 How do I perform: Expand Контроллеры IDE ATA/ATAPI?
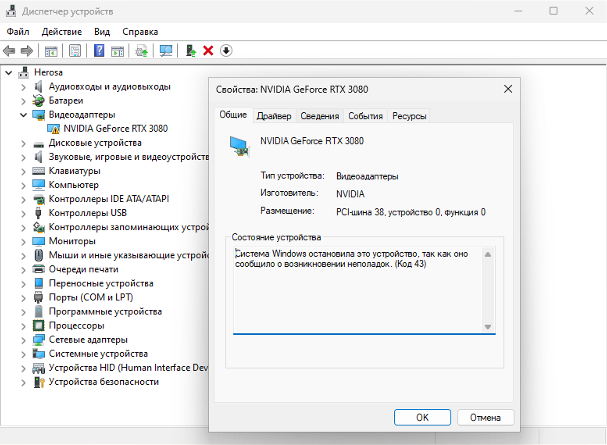pyautogui.click(x=24, y=199)
